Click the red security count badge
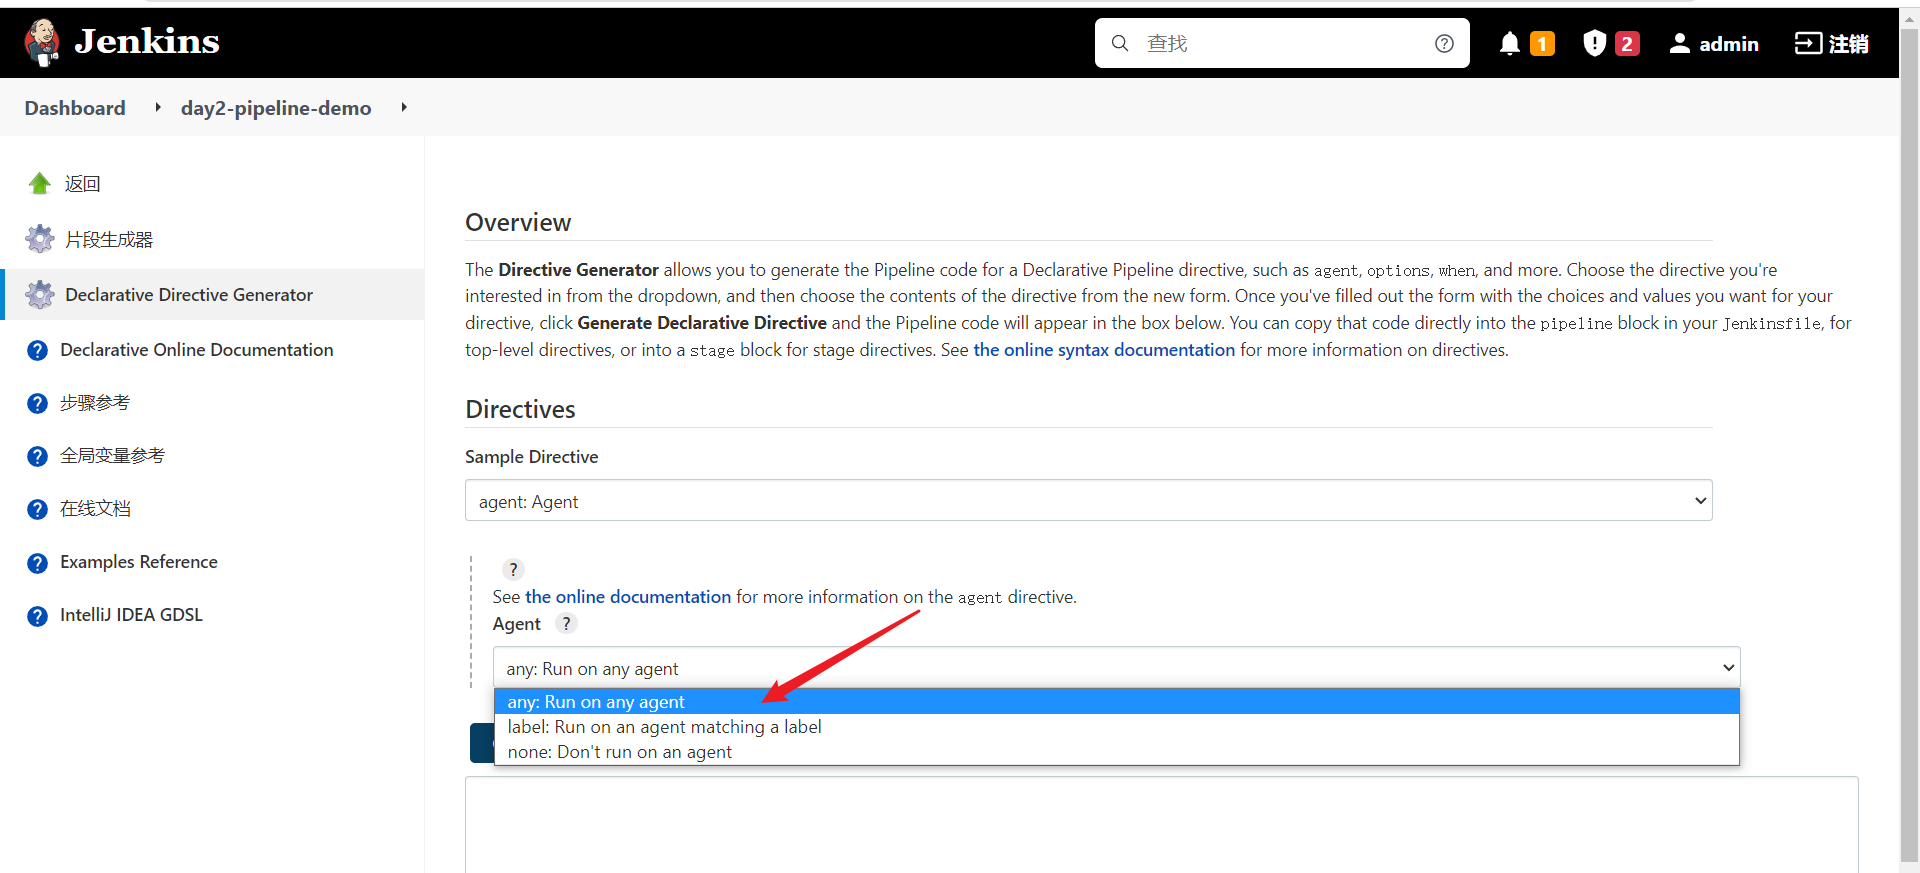 point(1627,44)
